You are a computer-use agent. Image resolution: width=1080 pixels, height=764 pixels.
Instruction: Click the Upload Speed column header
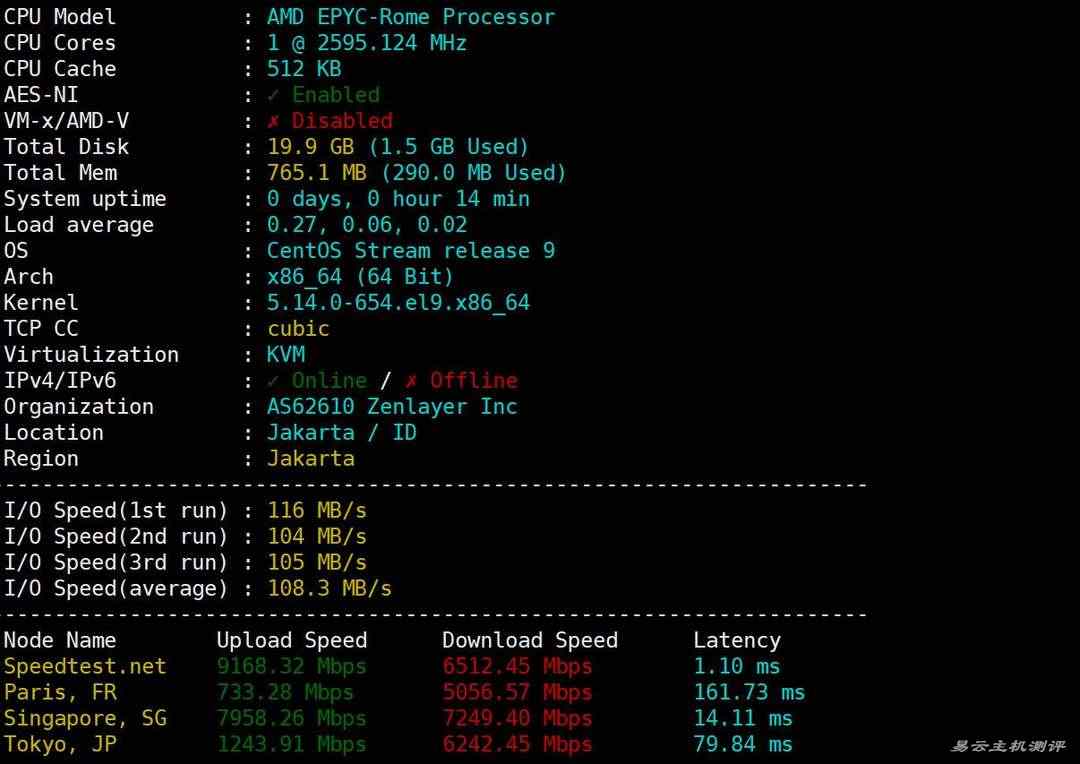[x=292, y=641]
